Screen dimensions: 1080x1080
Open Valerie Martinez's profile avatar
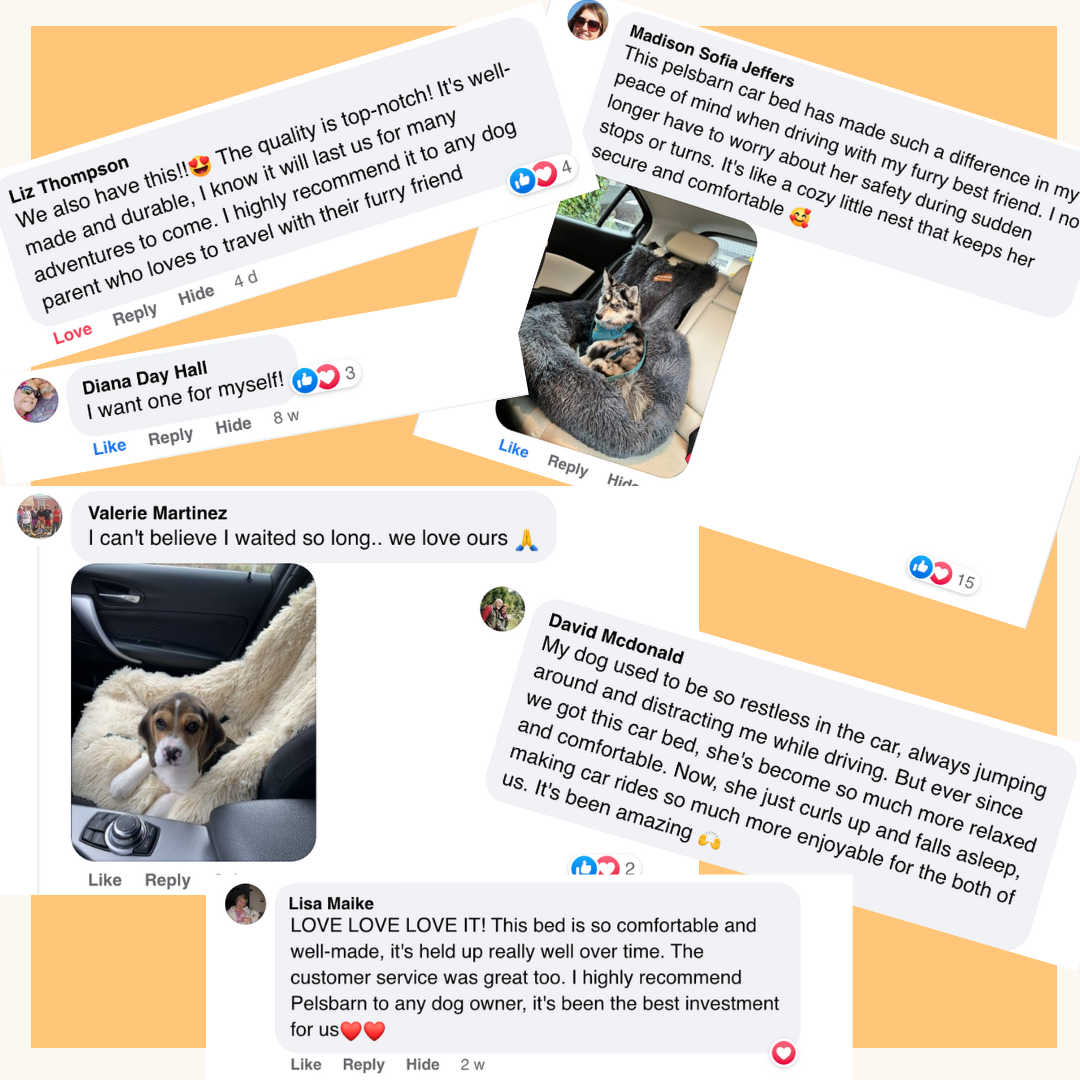click(x=39, y=516)
